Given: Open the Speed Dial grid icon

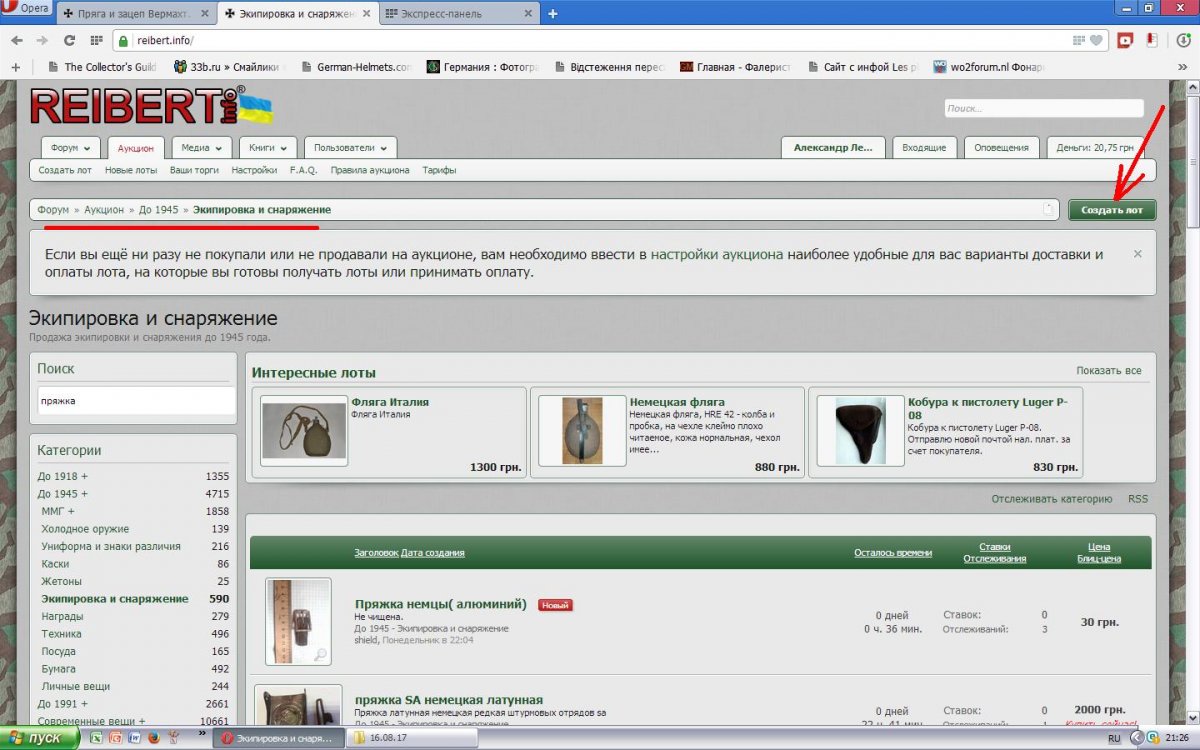Looking at the screenshot, I should (96, 41).
